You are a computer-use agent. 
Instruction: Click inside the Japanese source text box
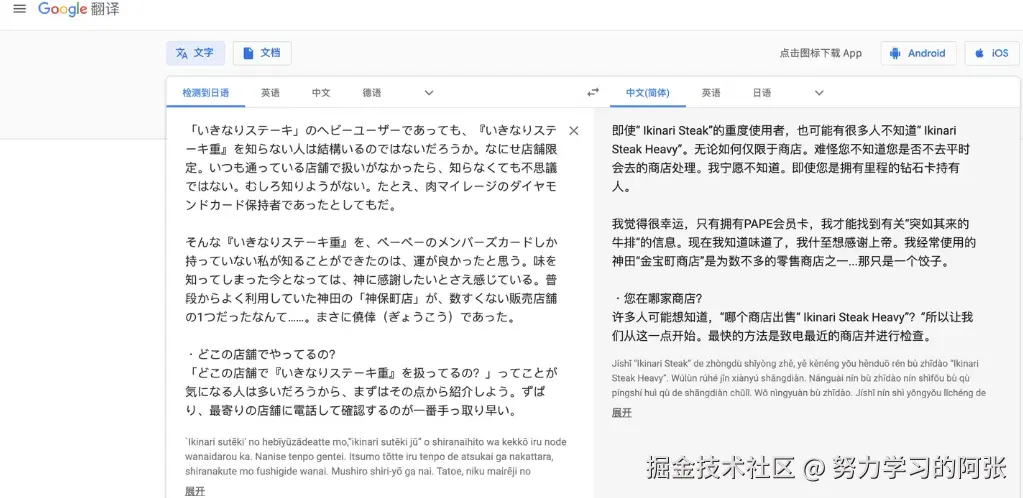372,270
